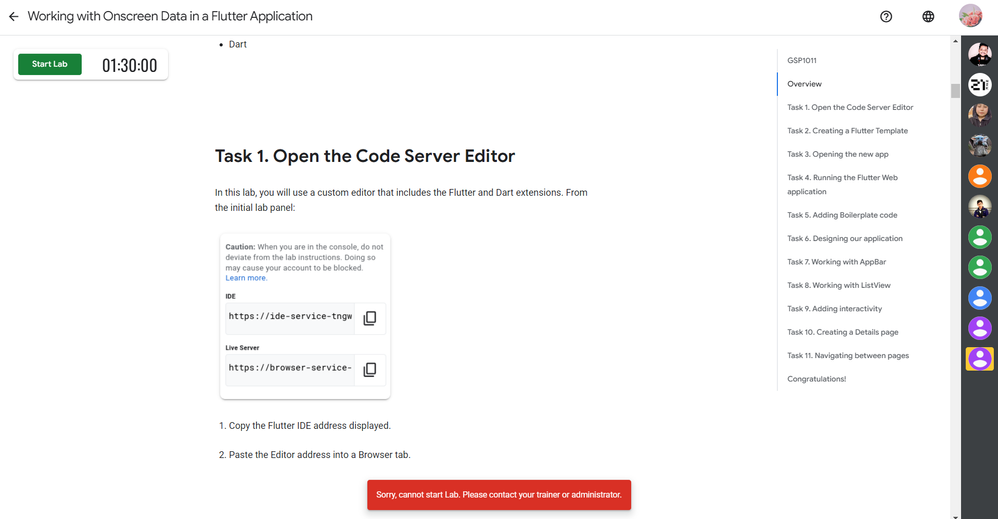
Task: Click the back arrow beside the lab title
Action: click(13, 17)
